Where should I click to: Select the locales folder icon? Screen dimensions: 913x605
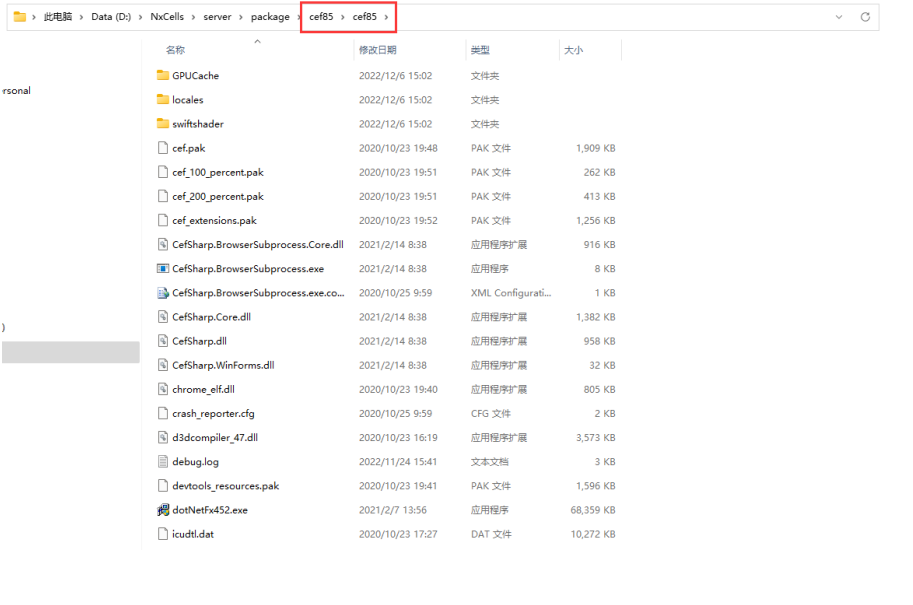coord(163,100)
